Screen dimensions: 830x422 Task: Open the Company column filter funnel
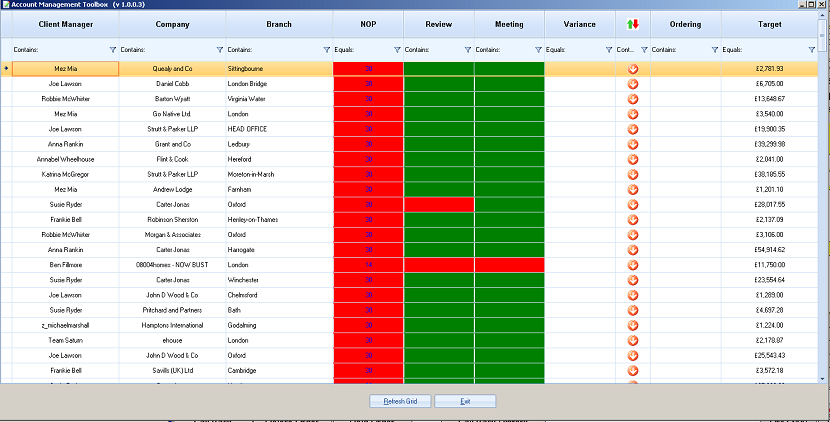[220, 50]
